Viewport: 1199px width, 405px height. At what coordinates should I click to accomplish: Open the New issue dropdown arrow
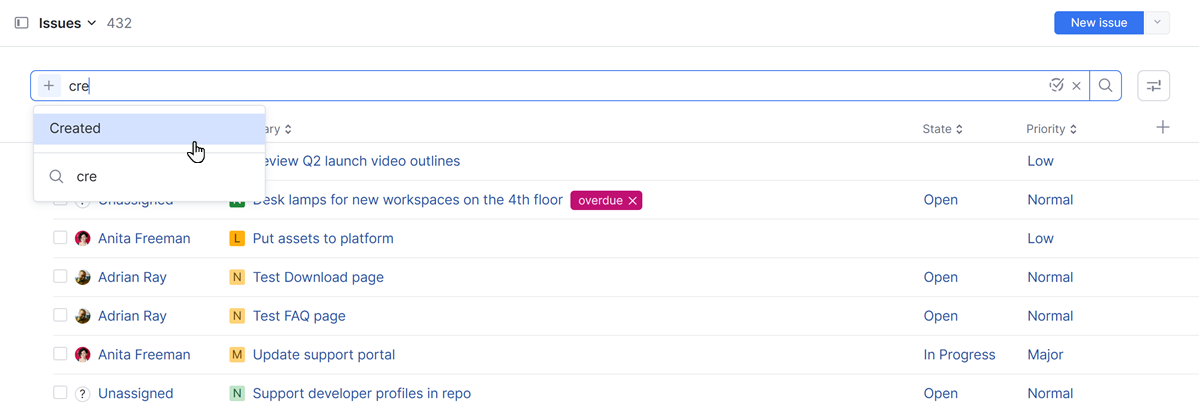[x=1157, y=23]
